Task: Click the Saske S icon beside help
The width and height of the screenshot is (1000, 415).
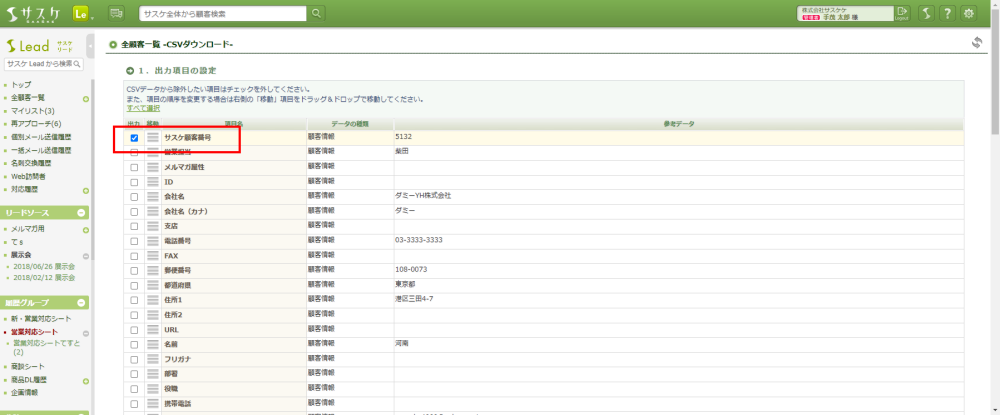Action: pyautogui.click(x=926, y=13)
